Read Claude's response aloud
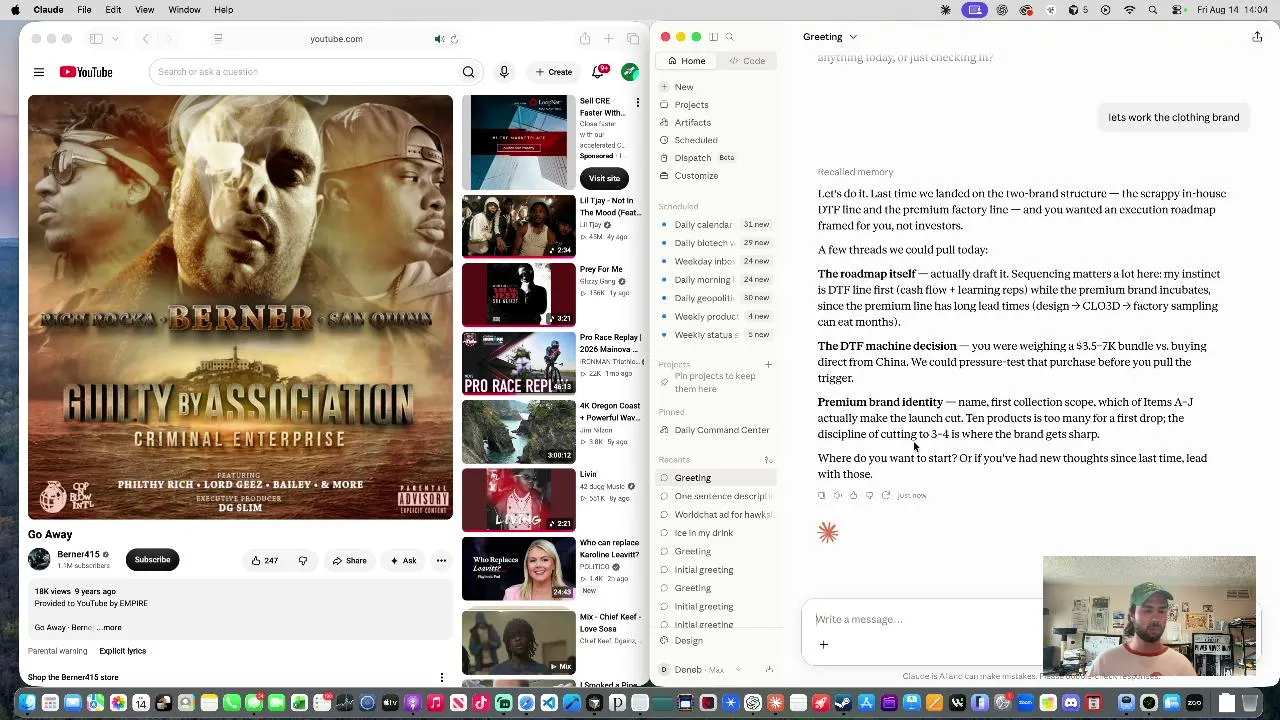This screenshot has height=720, width=1280. 838,495
